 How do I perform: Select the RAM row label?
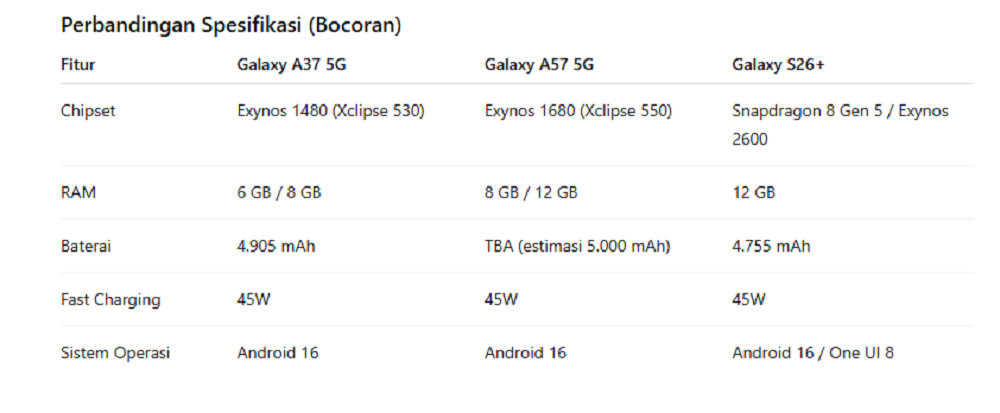pos(80,193)
